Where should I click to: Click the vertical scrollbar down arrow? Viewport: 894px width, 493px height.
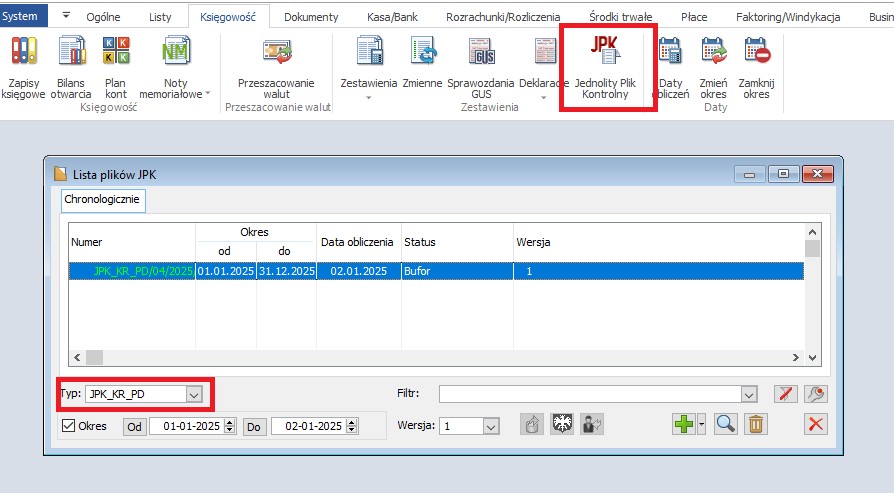812,357
